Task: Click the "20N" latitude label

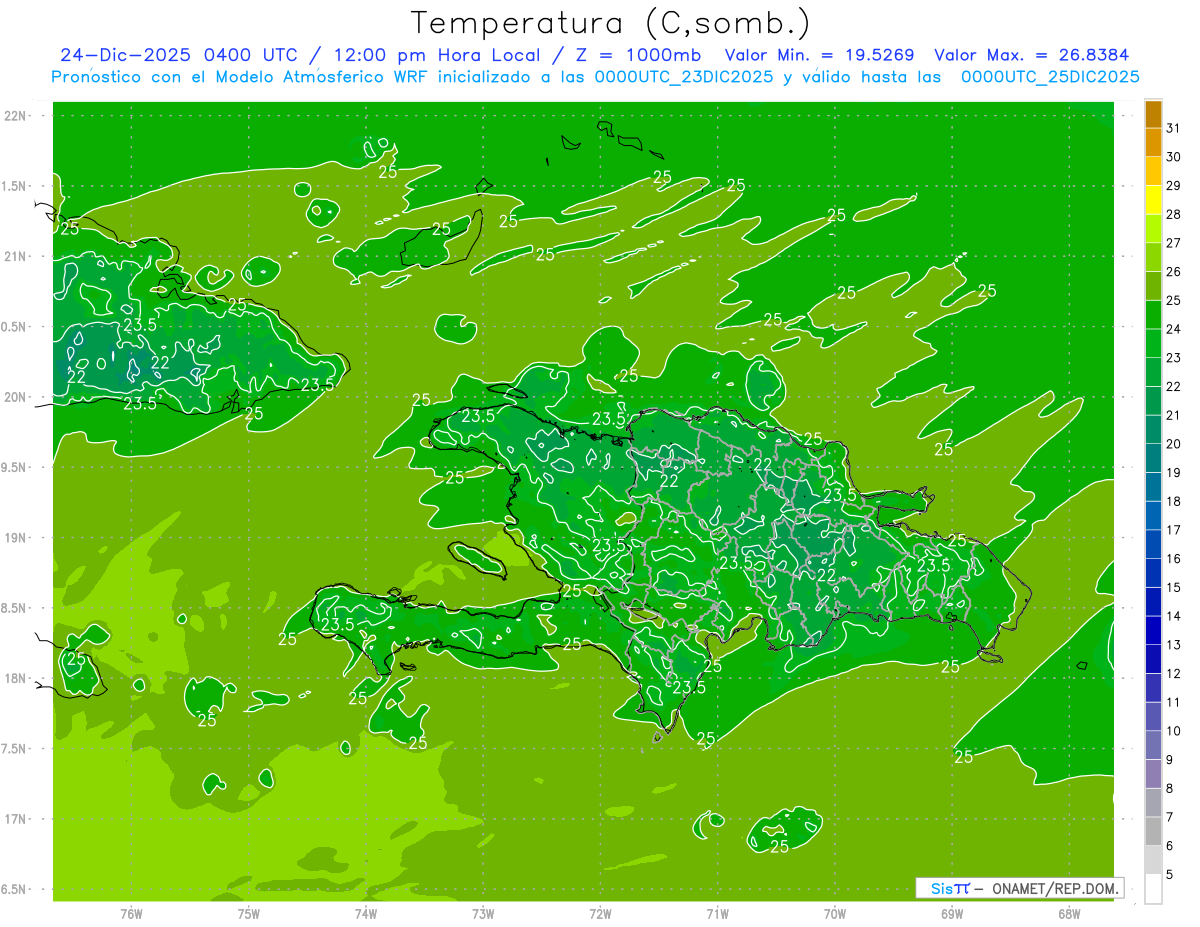Action: pos(15,397)
